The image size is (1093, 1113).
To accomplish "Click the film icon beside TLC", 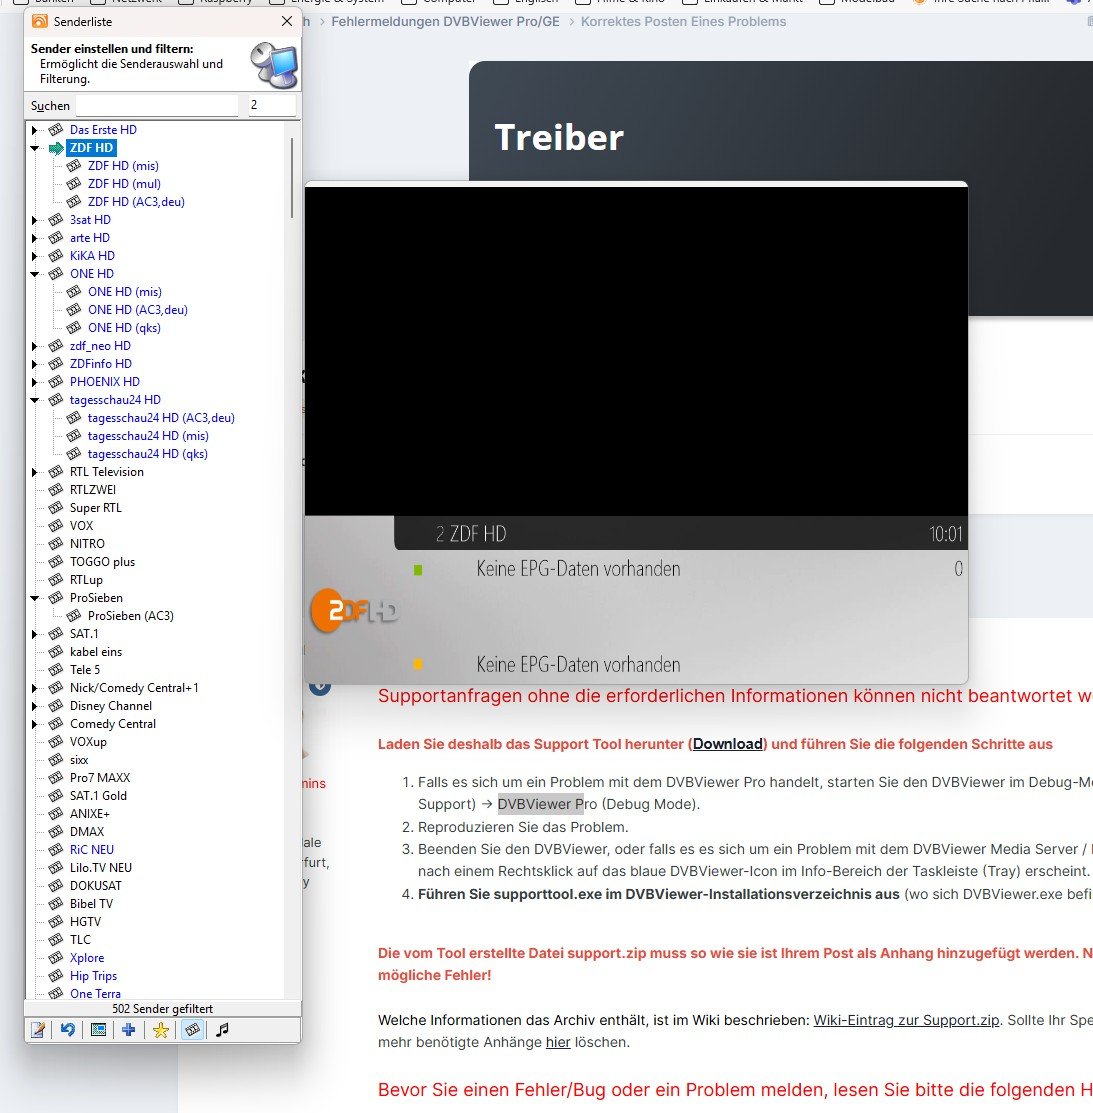I will click(56, 939).
